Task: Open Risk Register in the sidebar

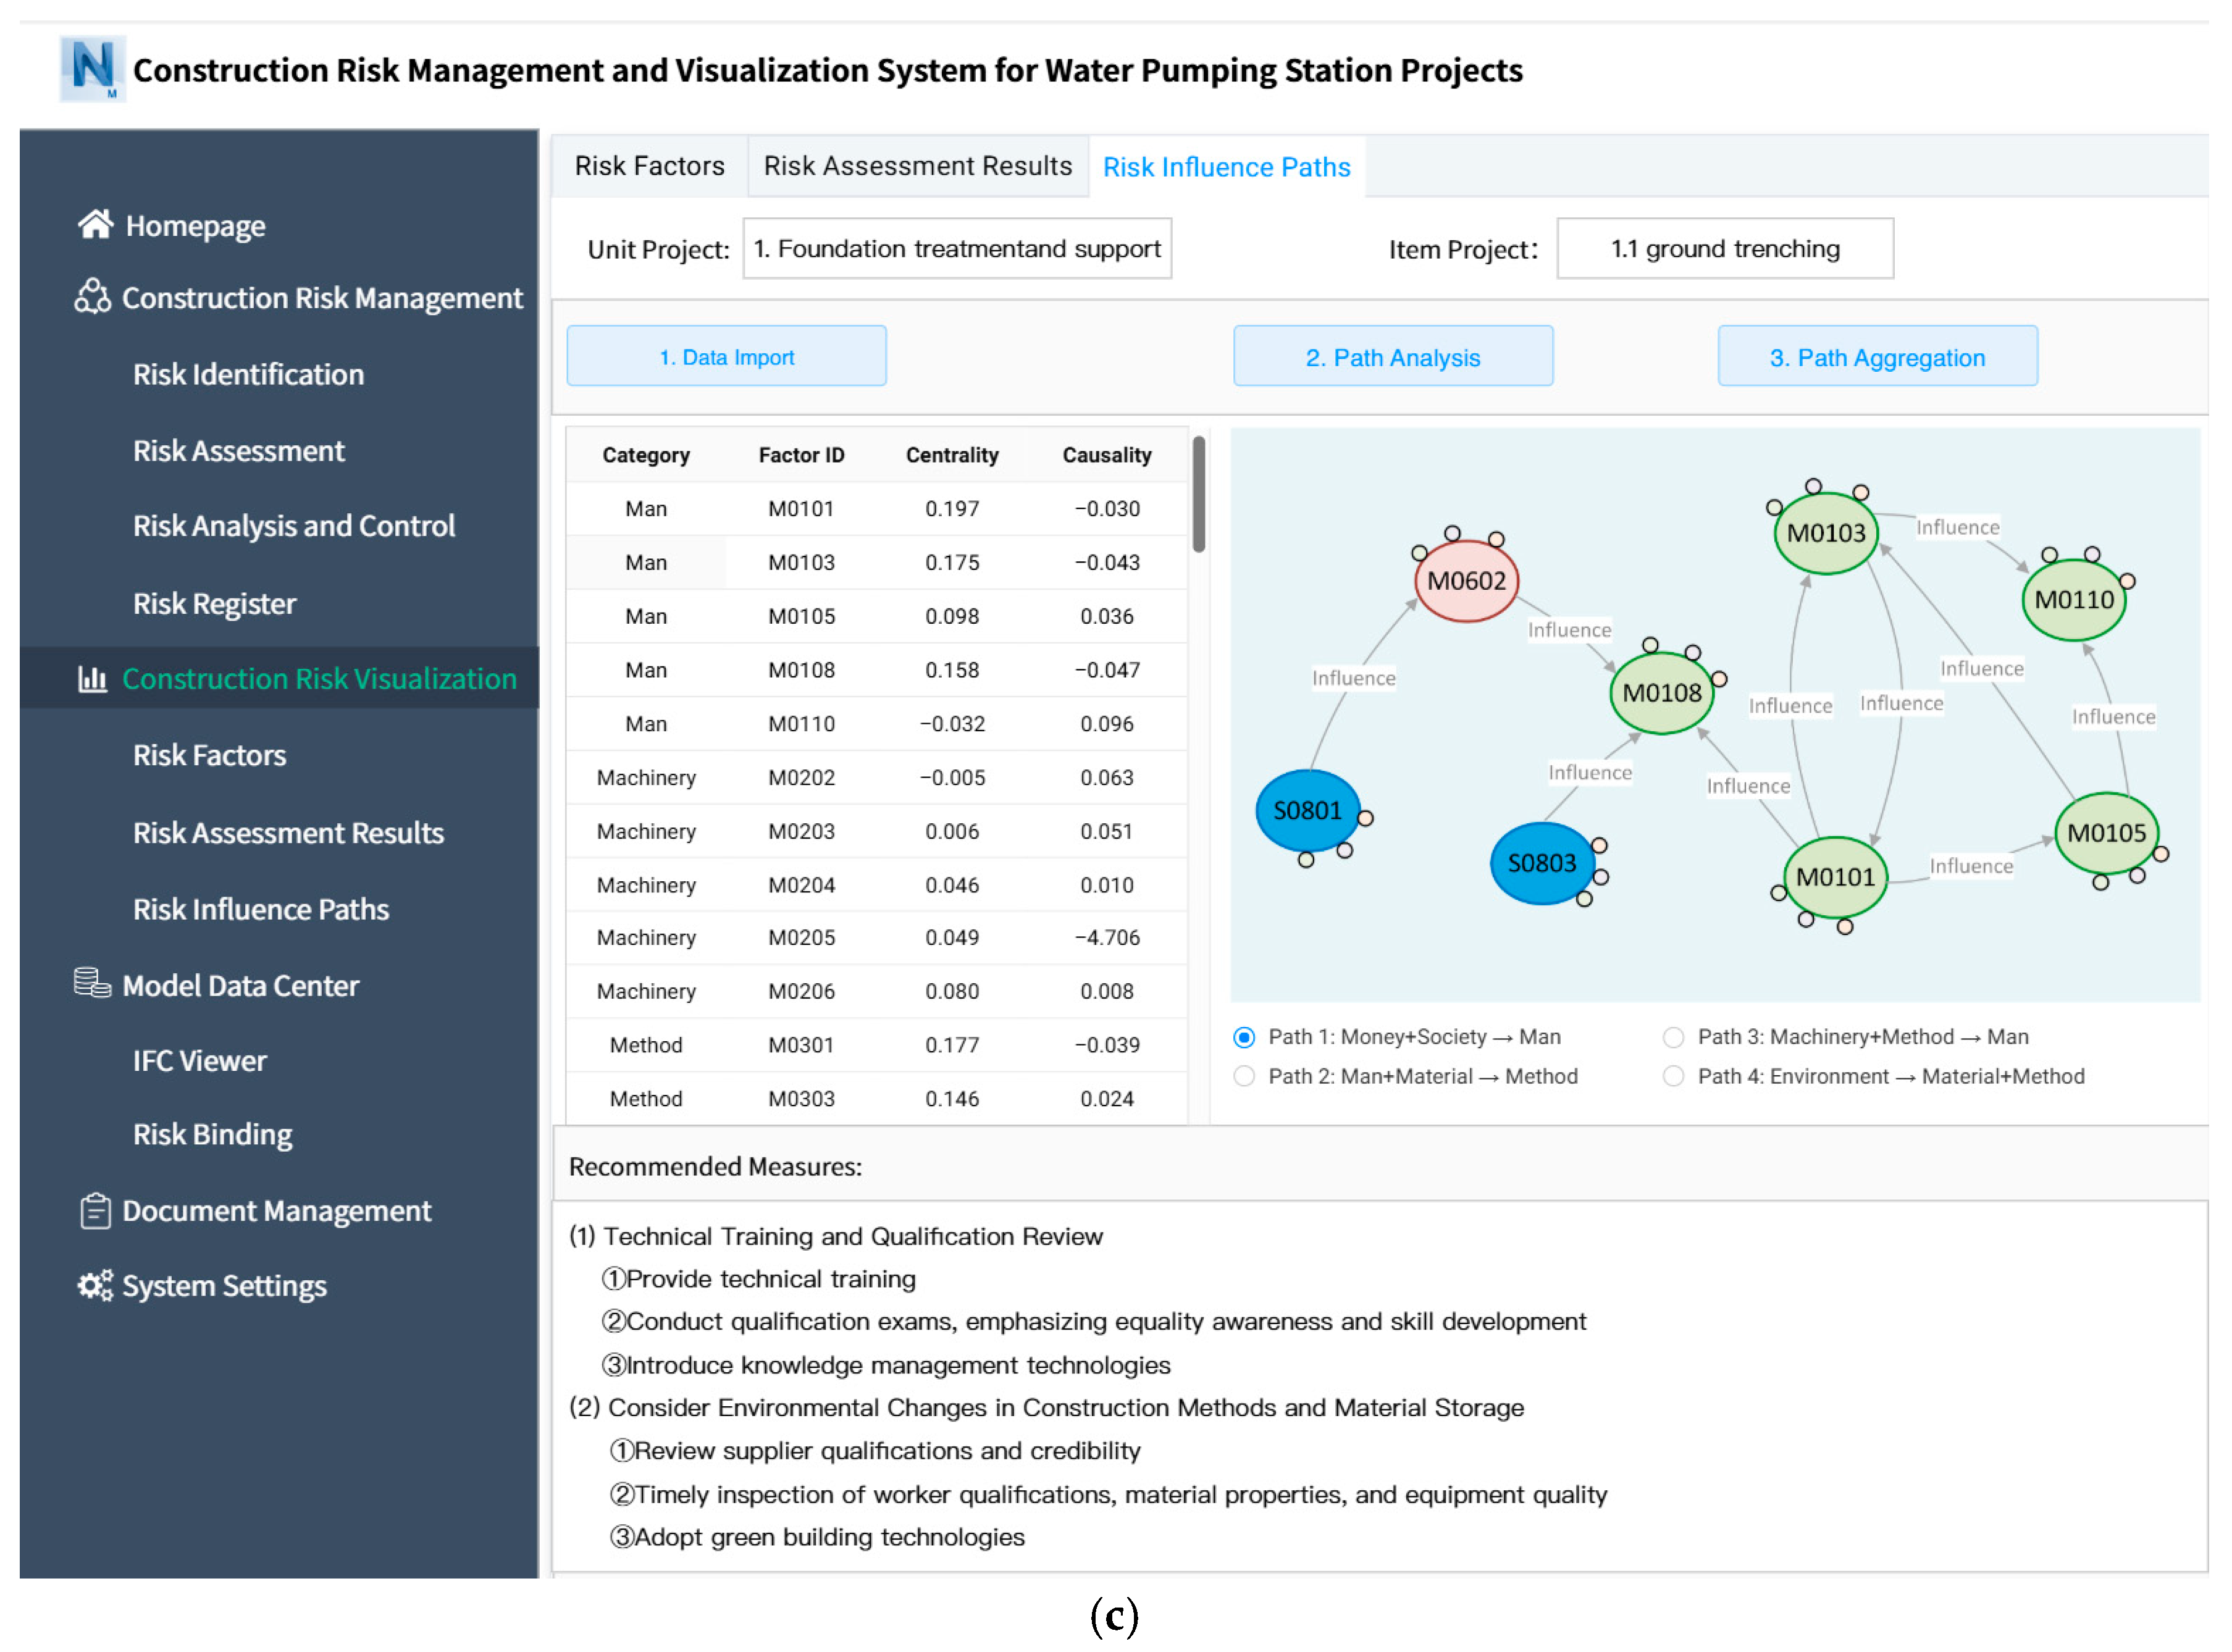Action: [x=214, y=604]
